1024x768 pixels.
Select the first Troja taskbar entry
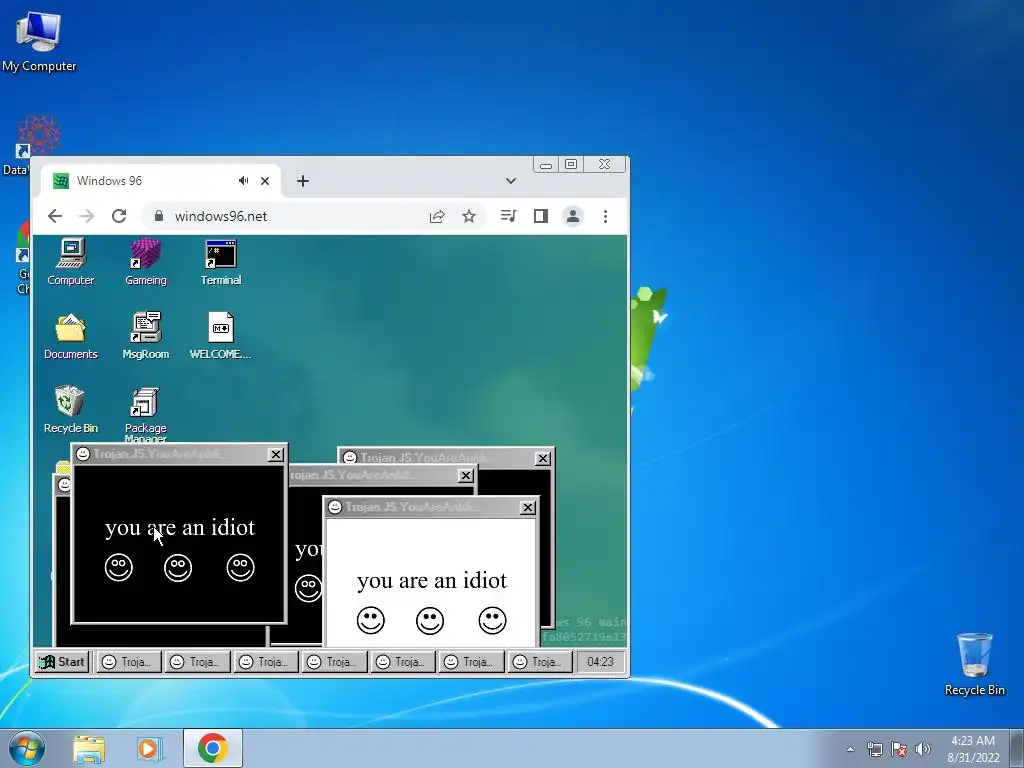point(128,662)
